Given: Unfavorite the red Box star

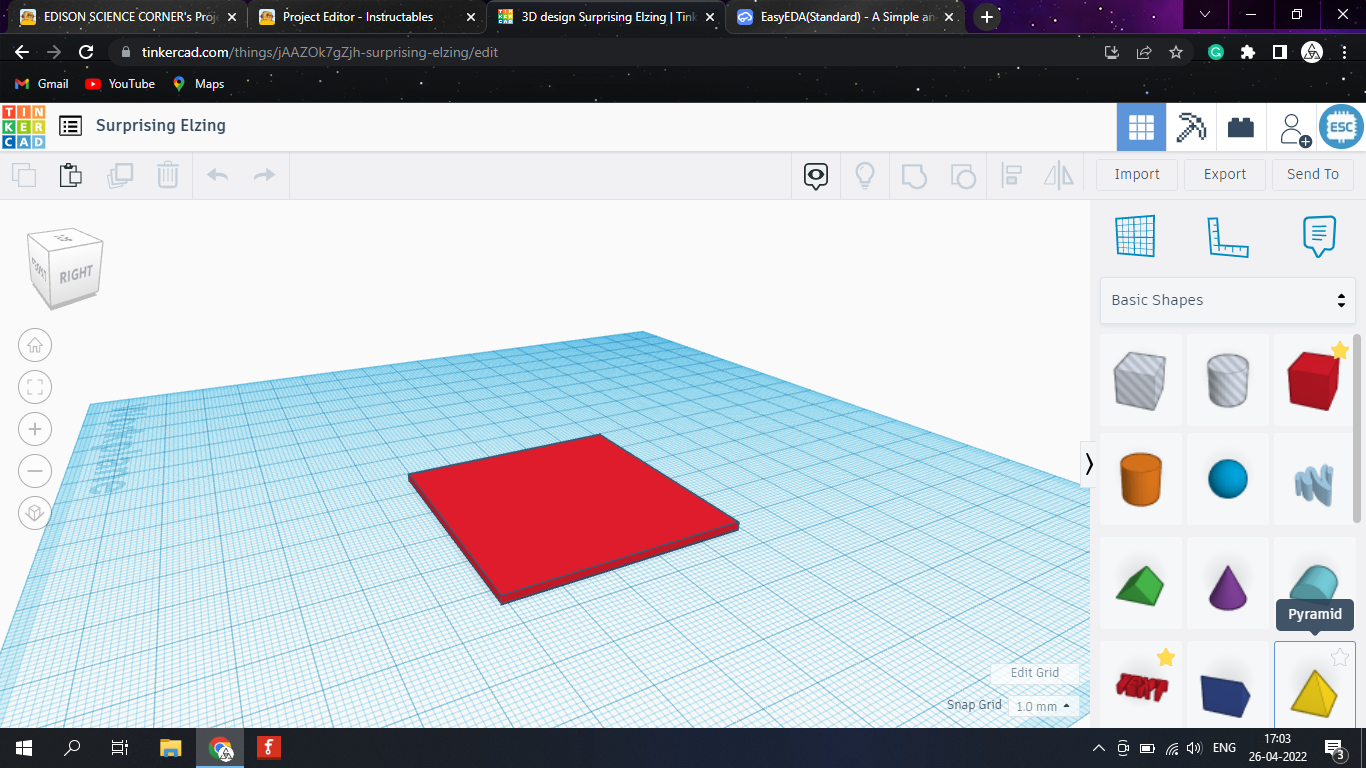Looking at the screenshot, I should coord(1340,350).
